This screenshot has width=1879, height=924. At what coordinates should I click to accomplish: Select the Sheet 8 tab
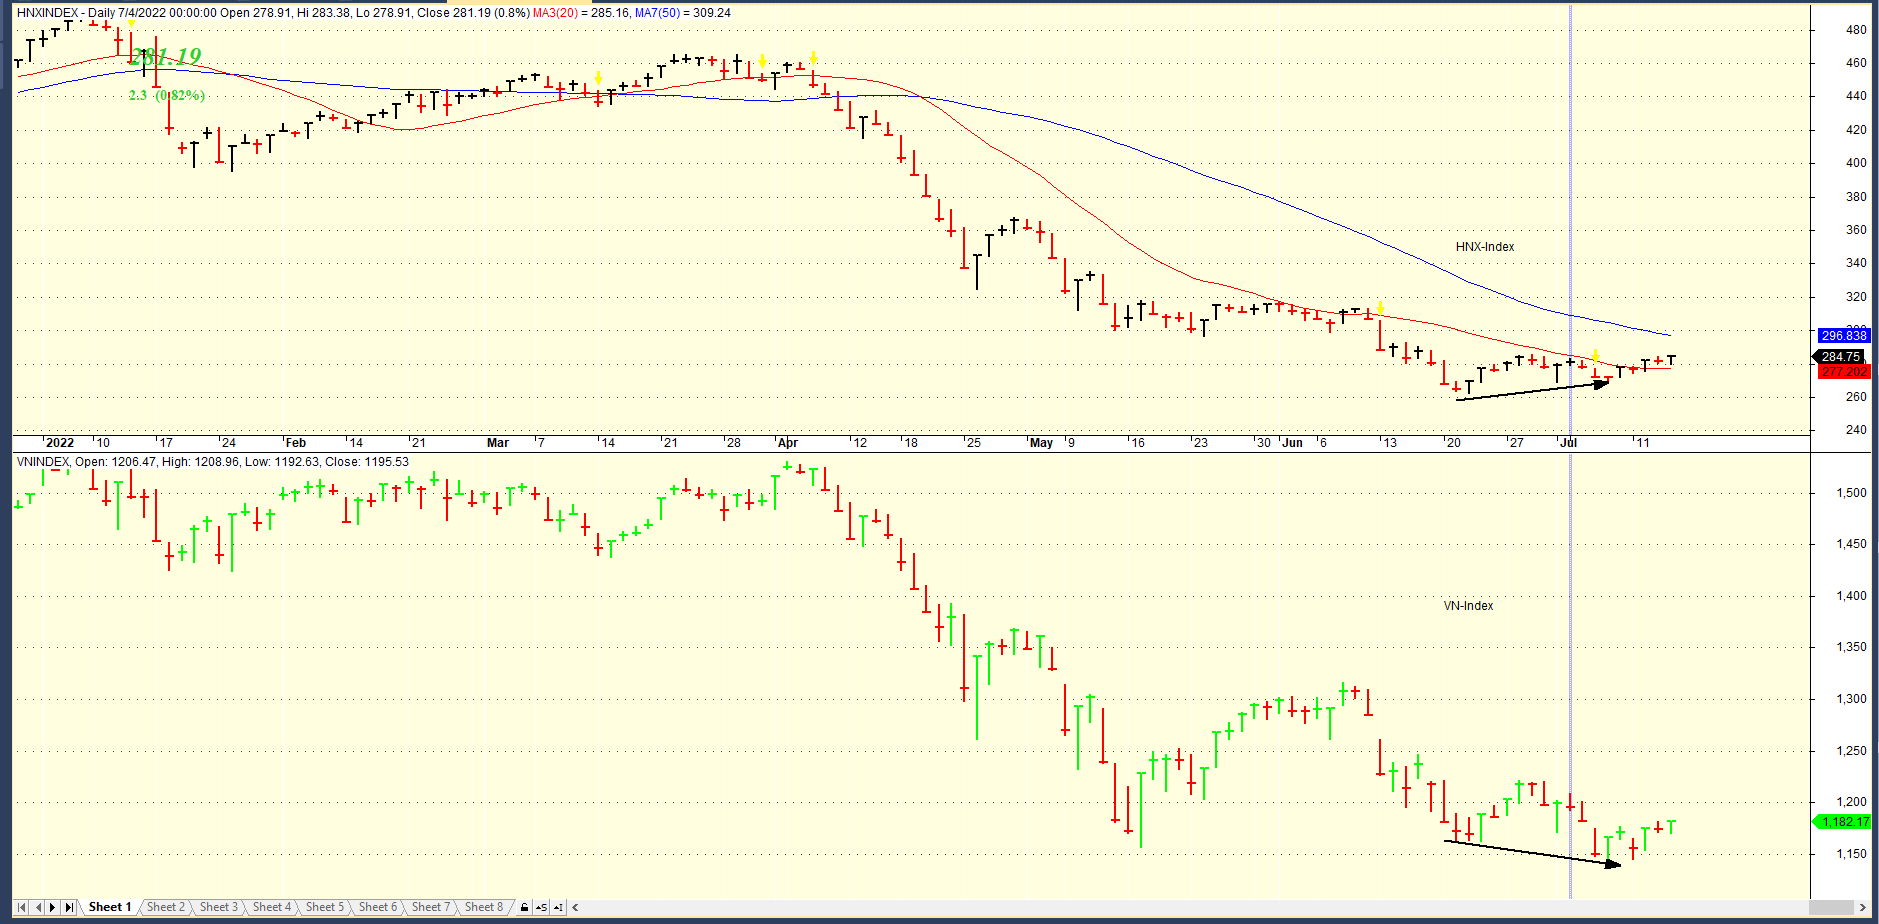483,907
